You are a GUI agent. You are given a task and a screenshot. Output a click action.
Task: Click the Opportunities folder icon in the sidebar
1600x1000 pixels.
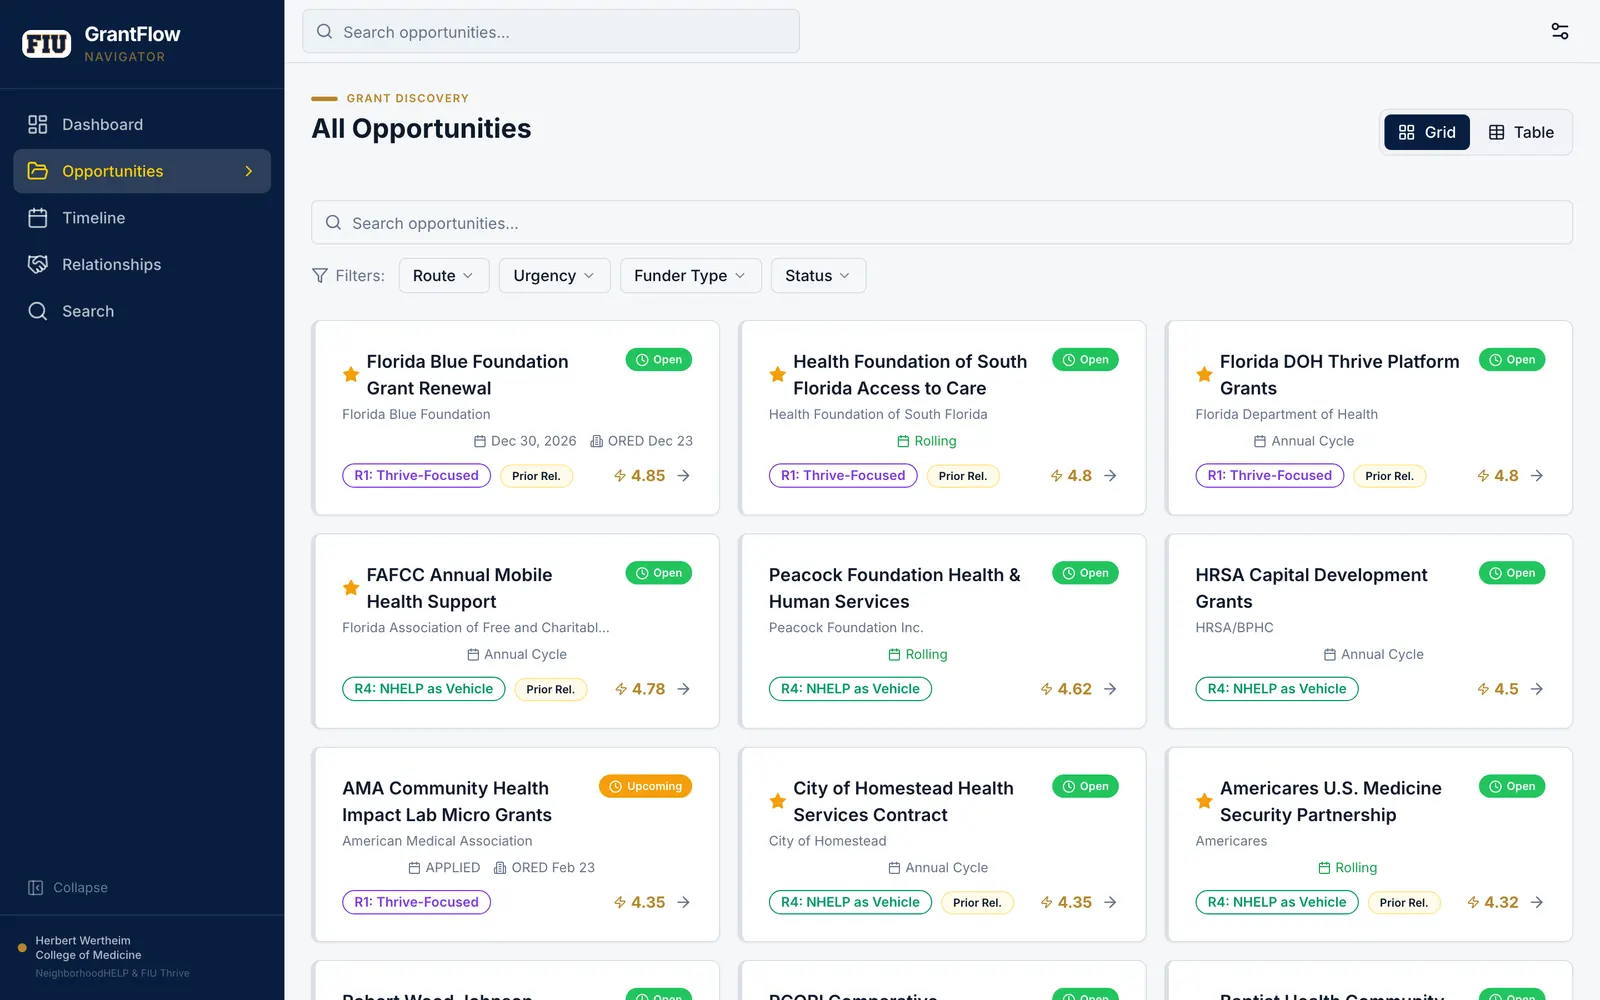click(x=38, y=171)
